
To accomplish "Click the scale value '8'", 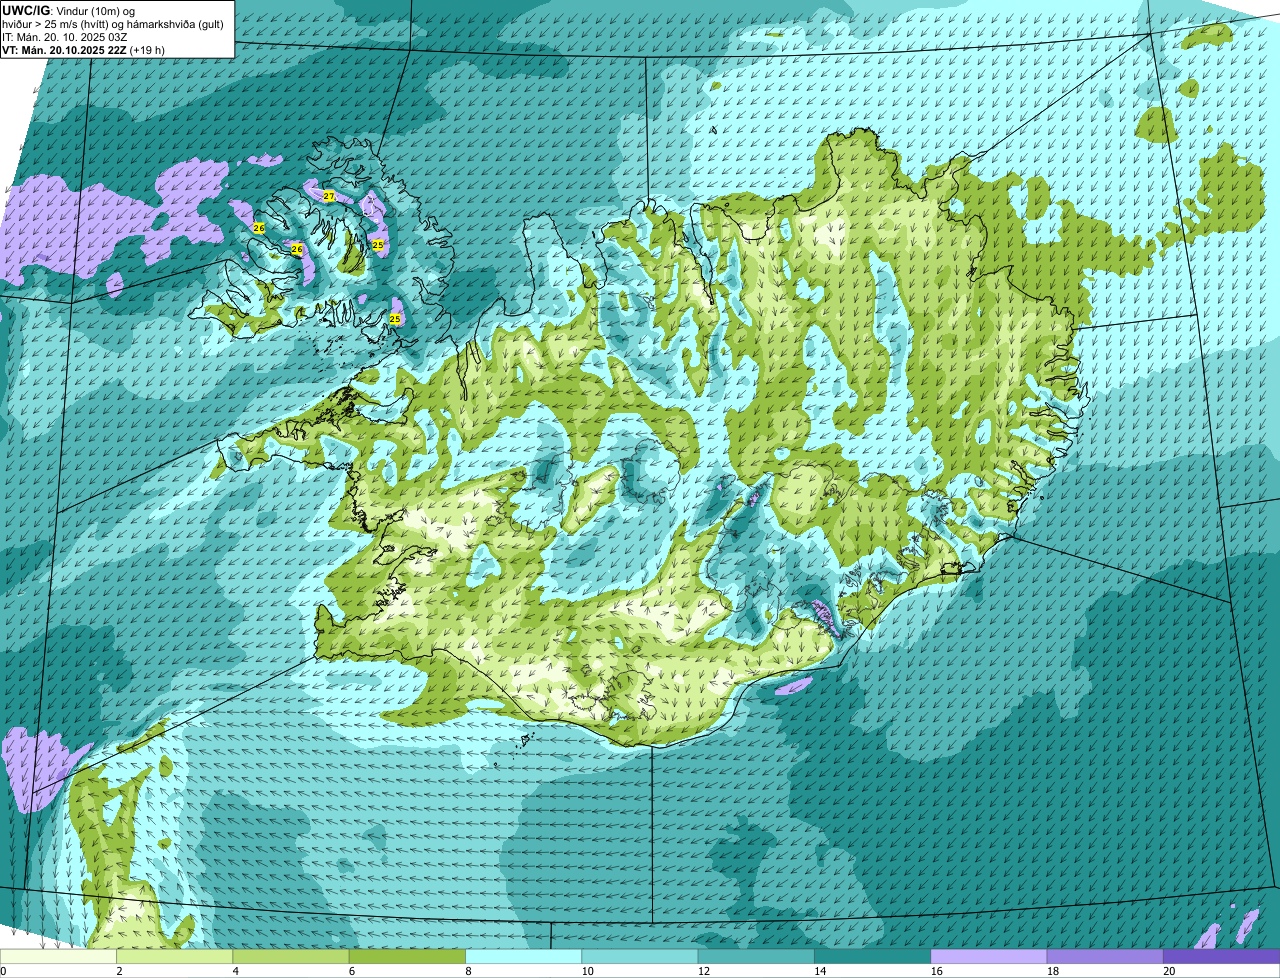I will coord(467,971).
